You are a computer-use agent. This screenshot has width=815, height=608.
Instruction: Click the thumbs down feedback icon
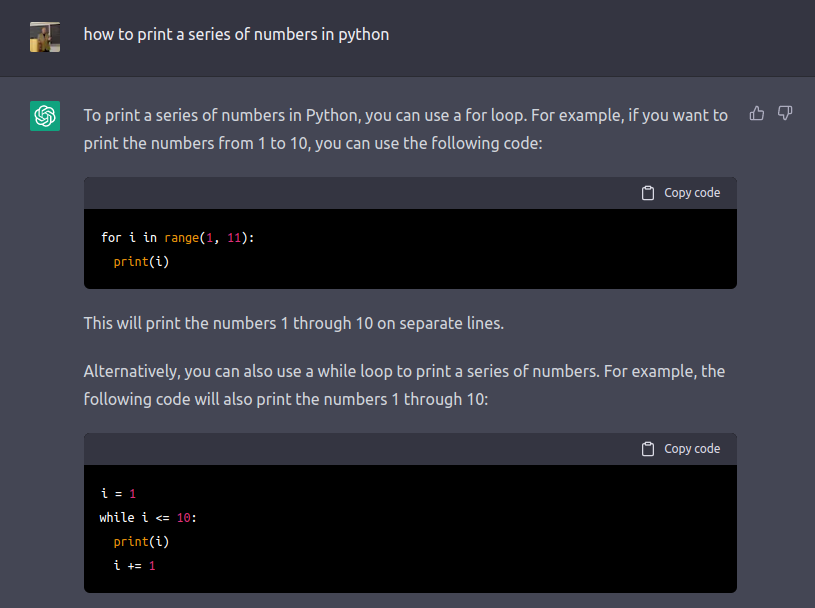point(785,113)
